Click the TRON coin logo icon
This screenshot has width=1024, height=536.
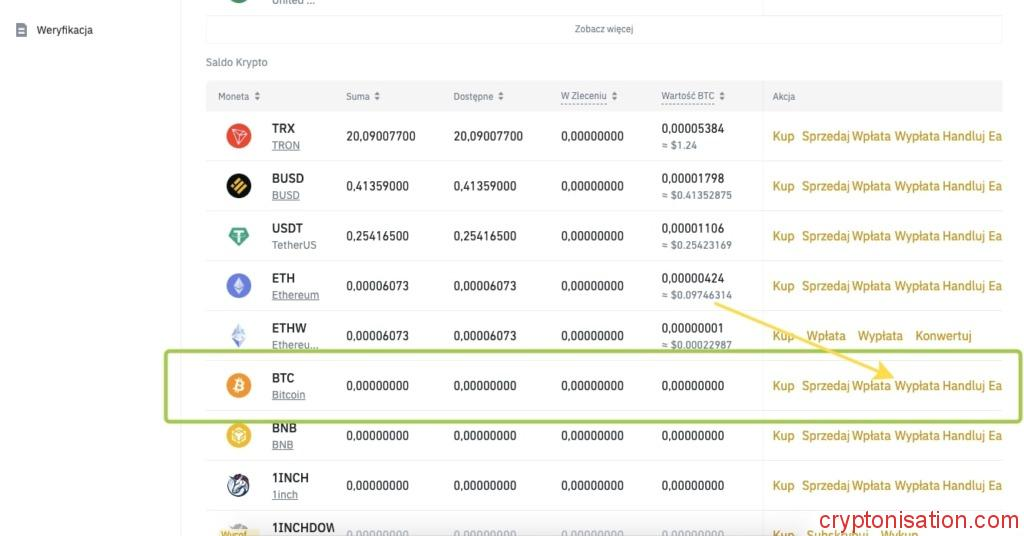pyautogui.click(x=239, y=136)
